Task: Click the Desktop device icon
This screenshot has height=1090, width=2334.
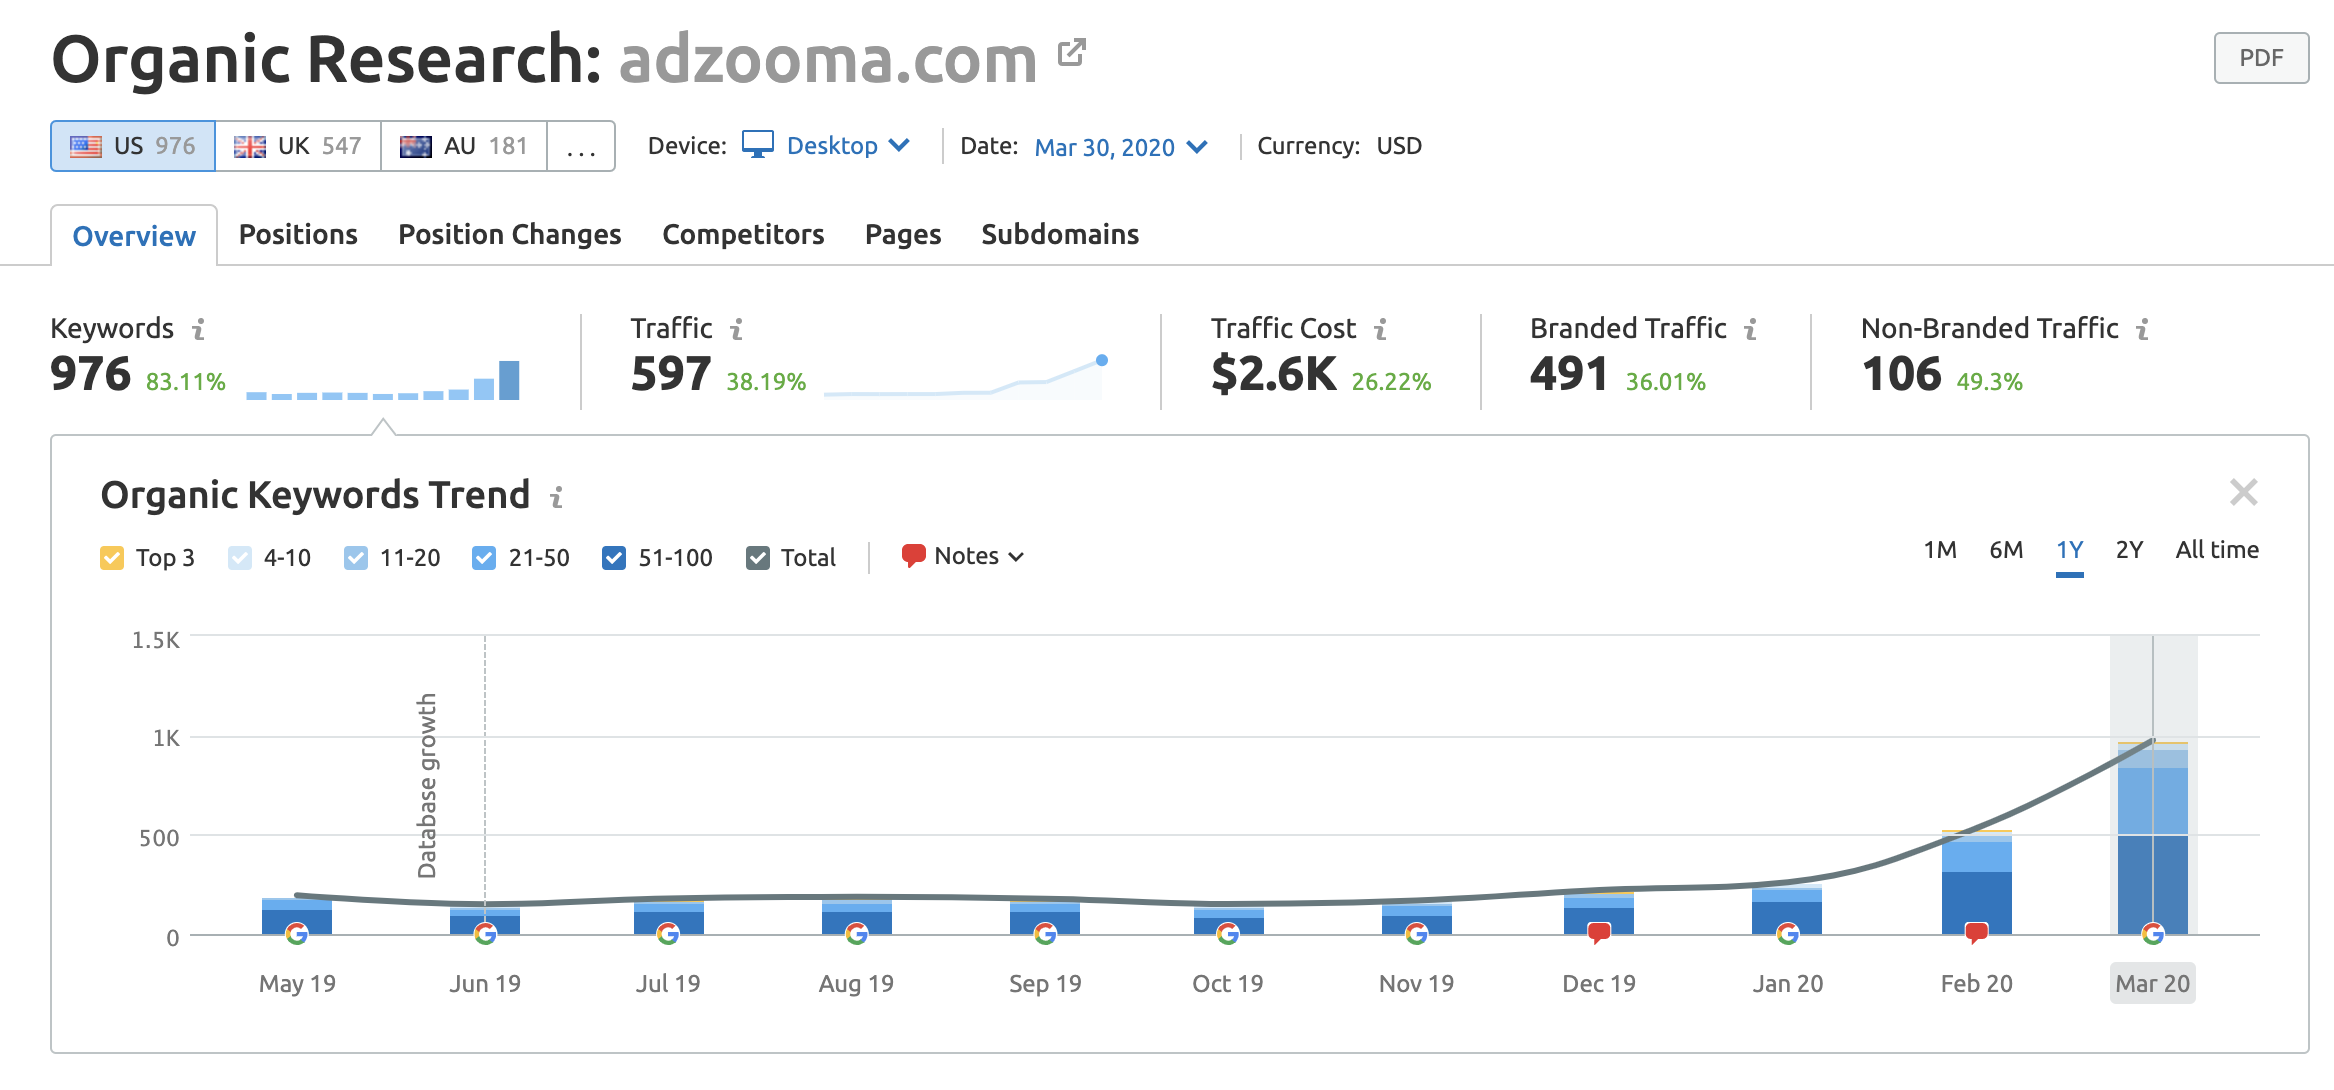Action: [759, 146]
